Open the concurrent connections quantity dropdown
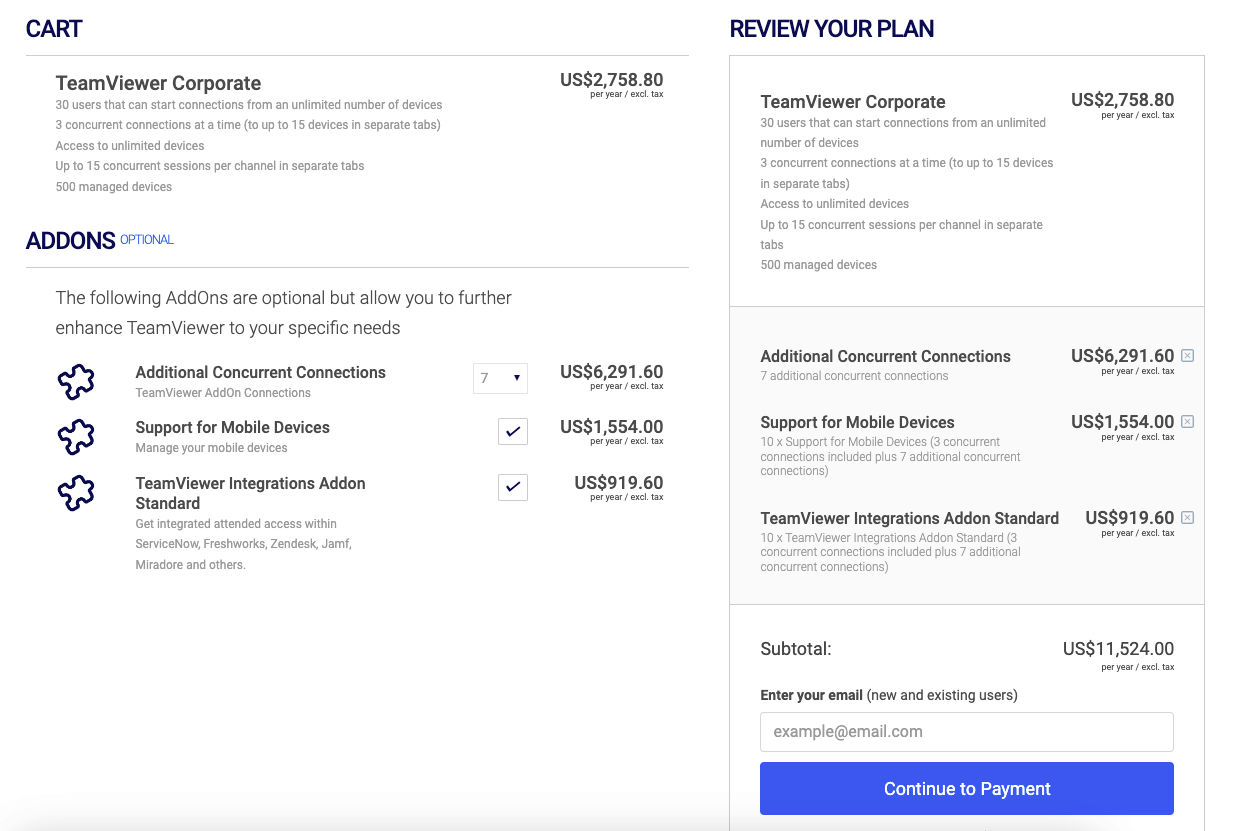The image size is (1238, 831). pyautogui.click(x=500, y=378)
